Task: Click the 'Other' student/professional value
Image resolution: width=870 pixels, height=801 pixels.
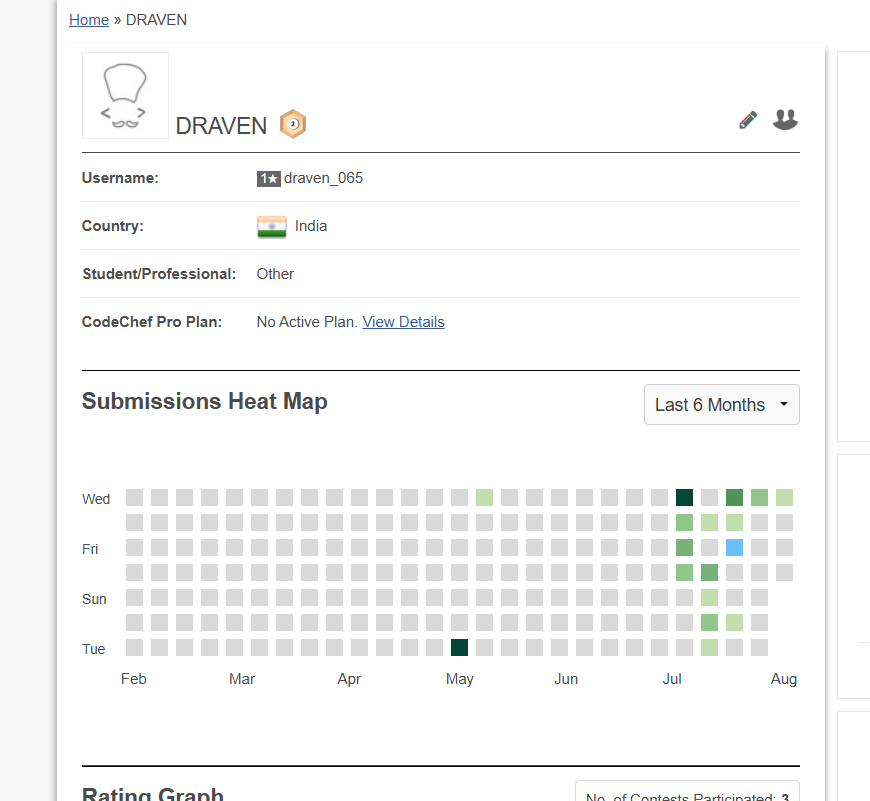Action: click(x=275, y=274)
